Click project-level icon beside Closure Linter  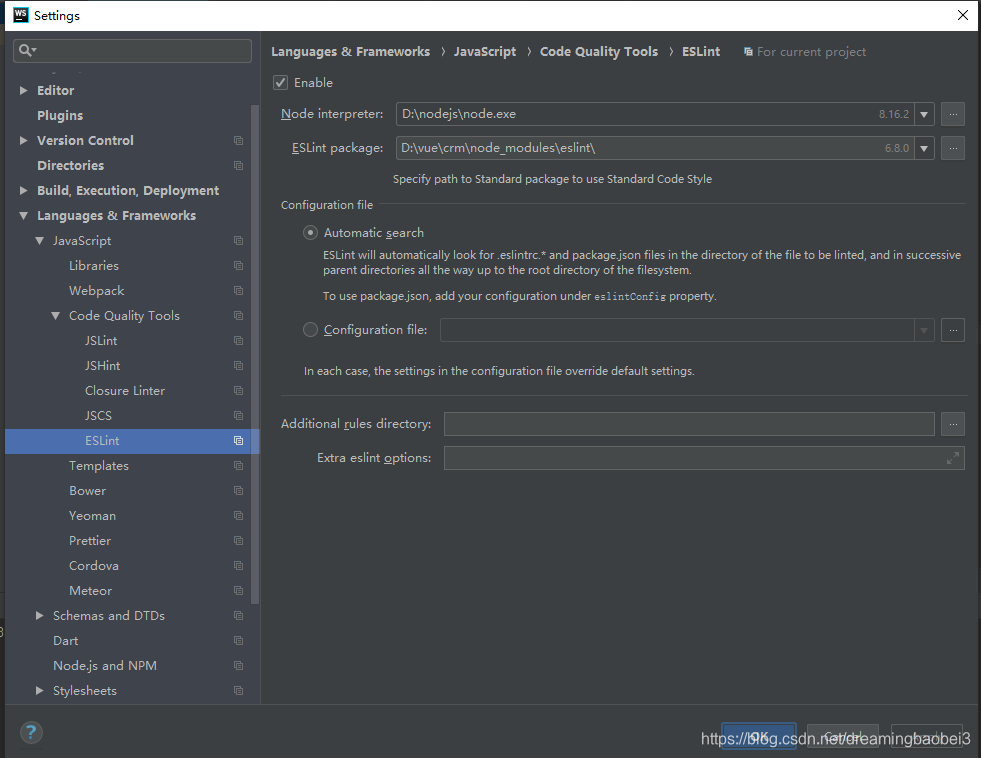(238, 390)
